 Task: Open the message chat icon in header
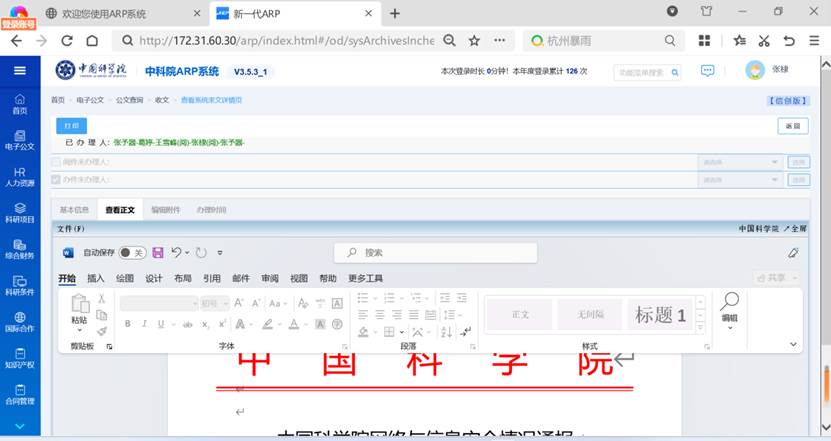coord(707,70)
